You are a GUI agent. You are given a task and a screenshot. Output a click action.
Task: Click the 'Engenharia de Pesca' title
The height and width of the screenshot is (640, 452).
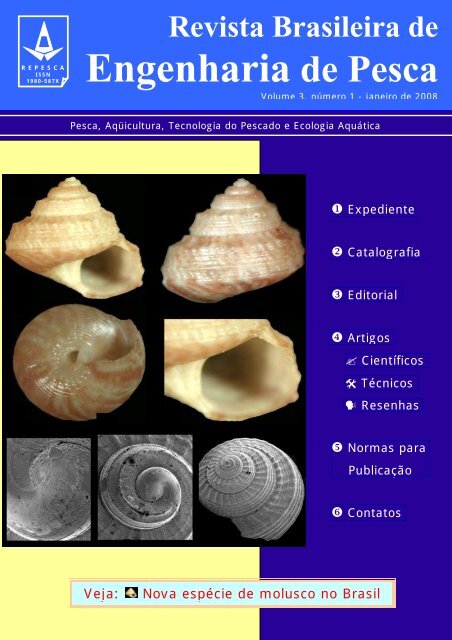tap(262, 69)
